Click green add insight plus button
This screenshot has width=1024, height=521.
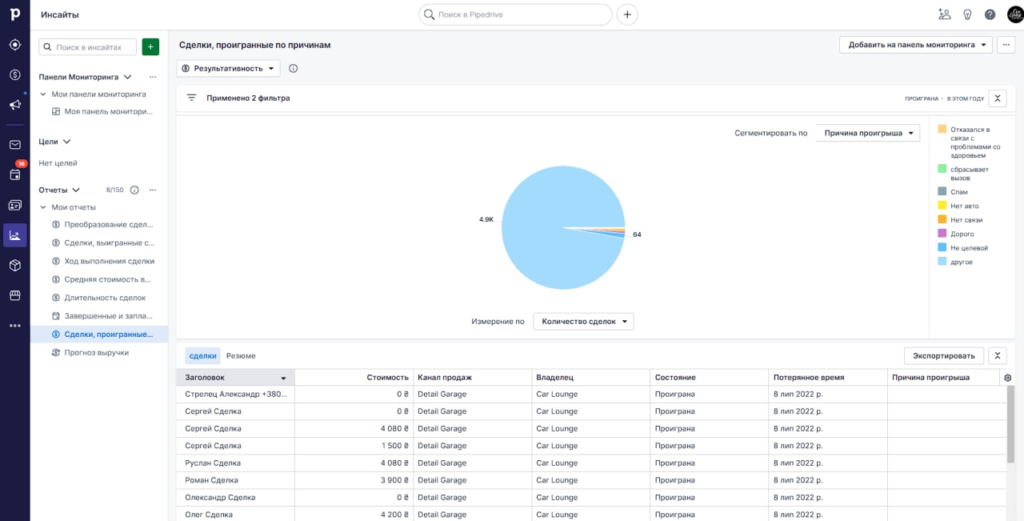[150, 47]
